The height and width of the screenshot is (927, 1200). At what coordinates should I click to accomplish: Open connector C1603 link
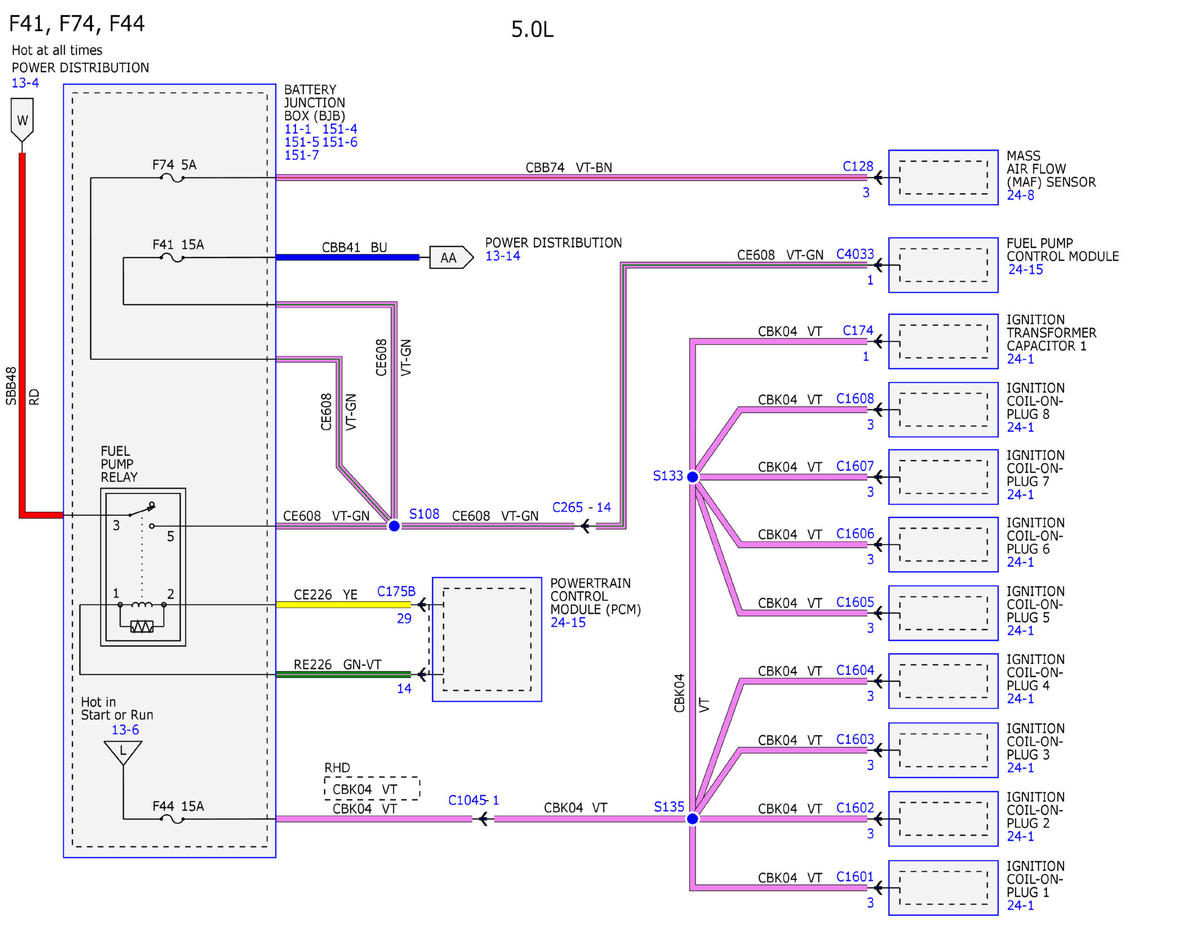pos(855,740)
